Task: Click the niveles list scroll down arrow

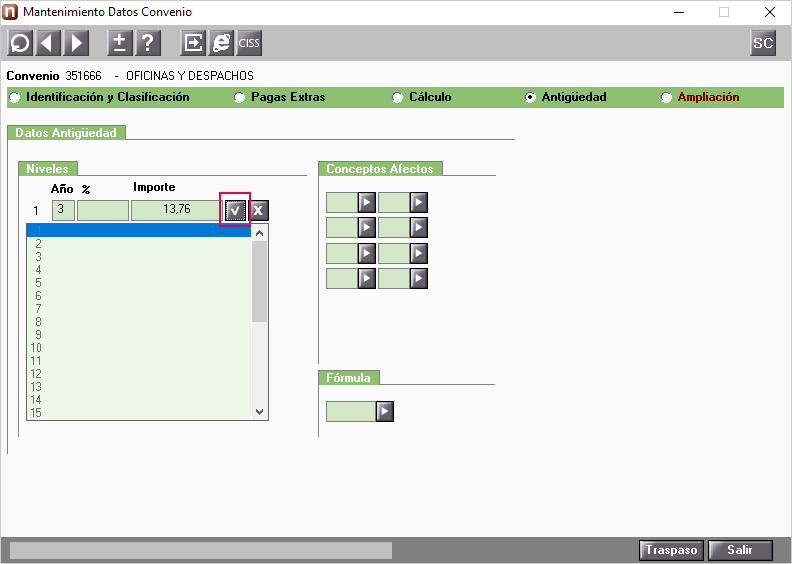Action: (260, 412)
